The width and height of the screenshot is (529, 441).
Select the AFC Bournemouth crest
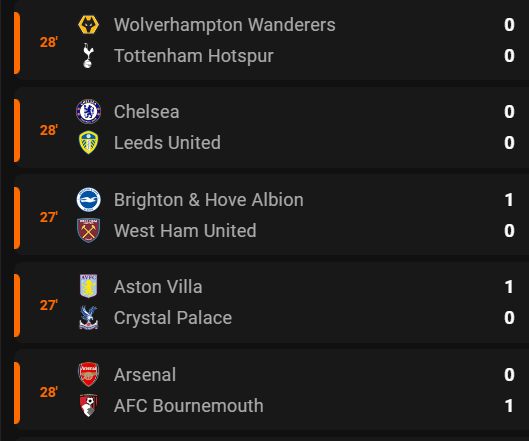[x=88, y=406]
